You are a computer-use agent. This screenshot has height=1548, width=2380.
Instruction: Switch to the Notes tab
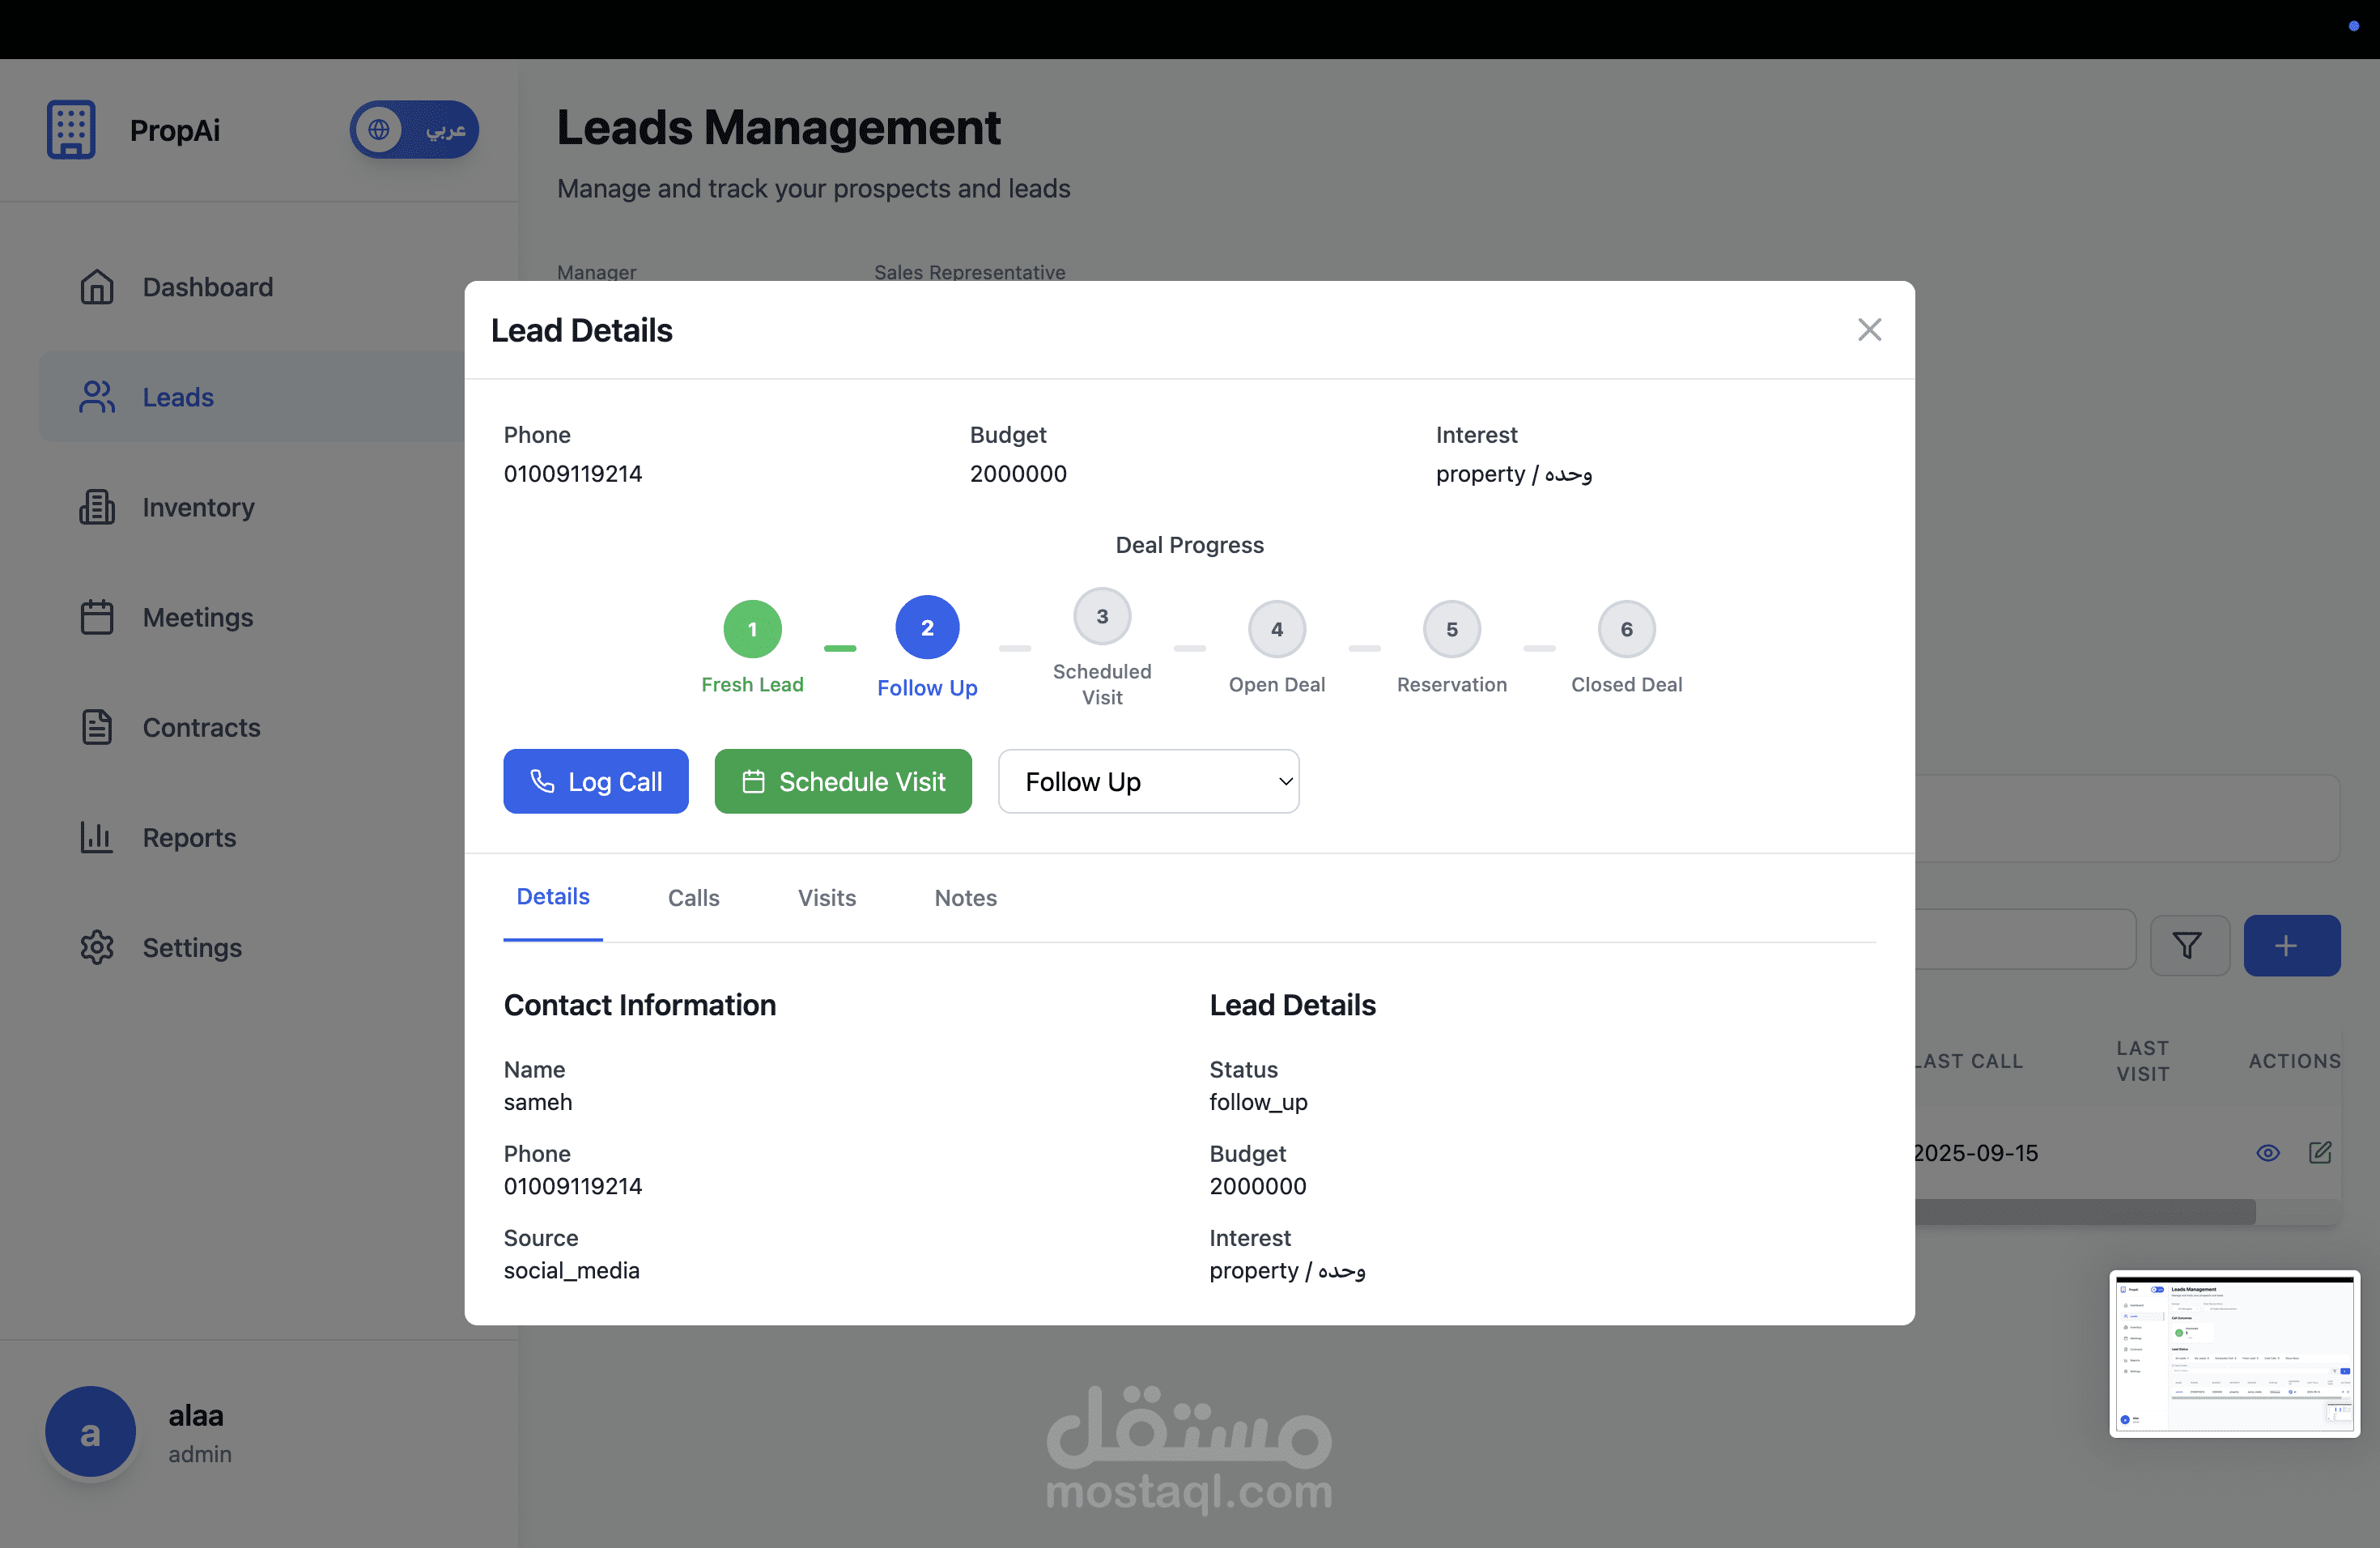coord(966,898)
